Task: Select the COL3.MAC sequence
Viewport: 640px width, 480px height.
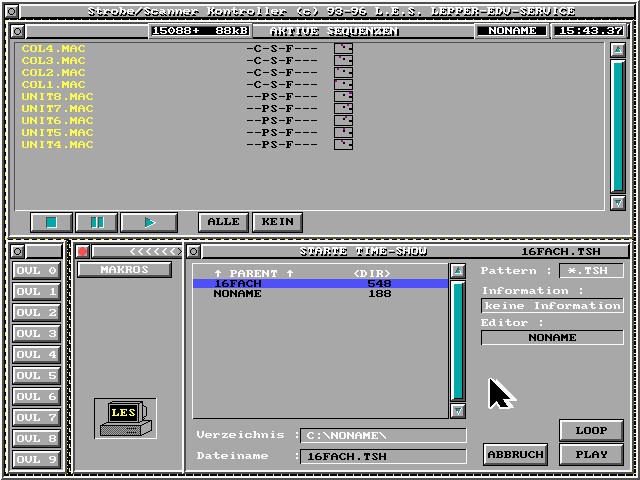Action: point(53,60)
